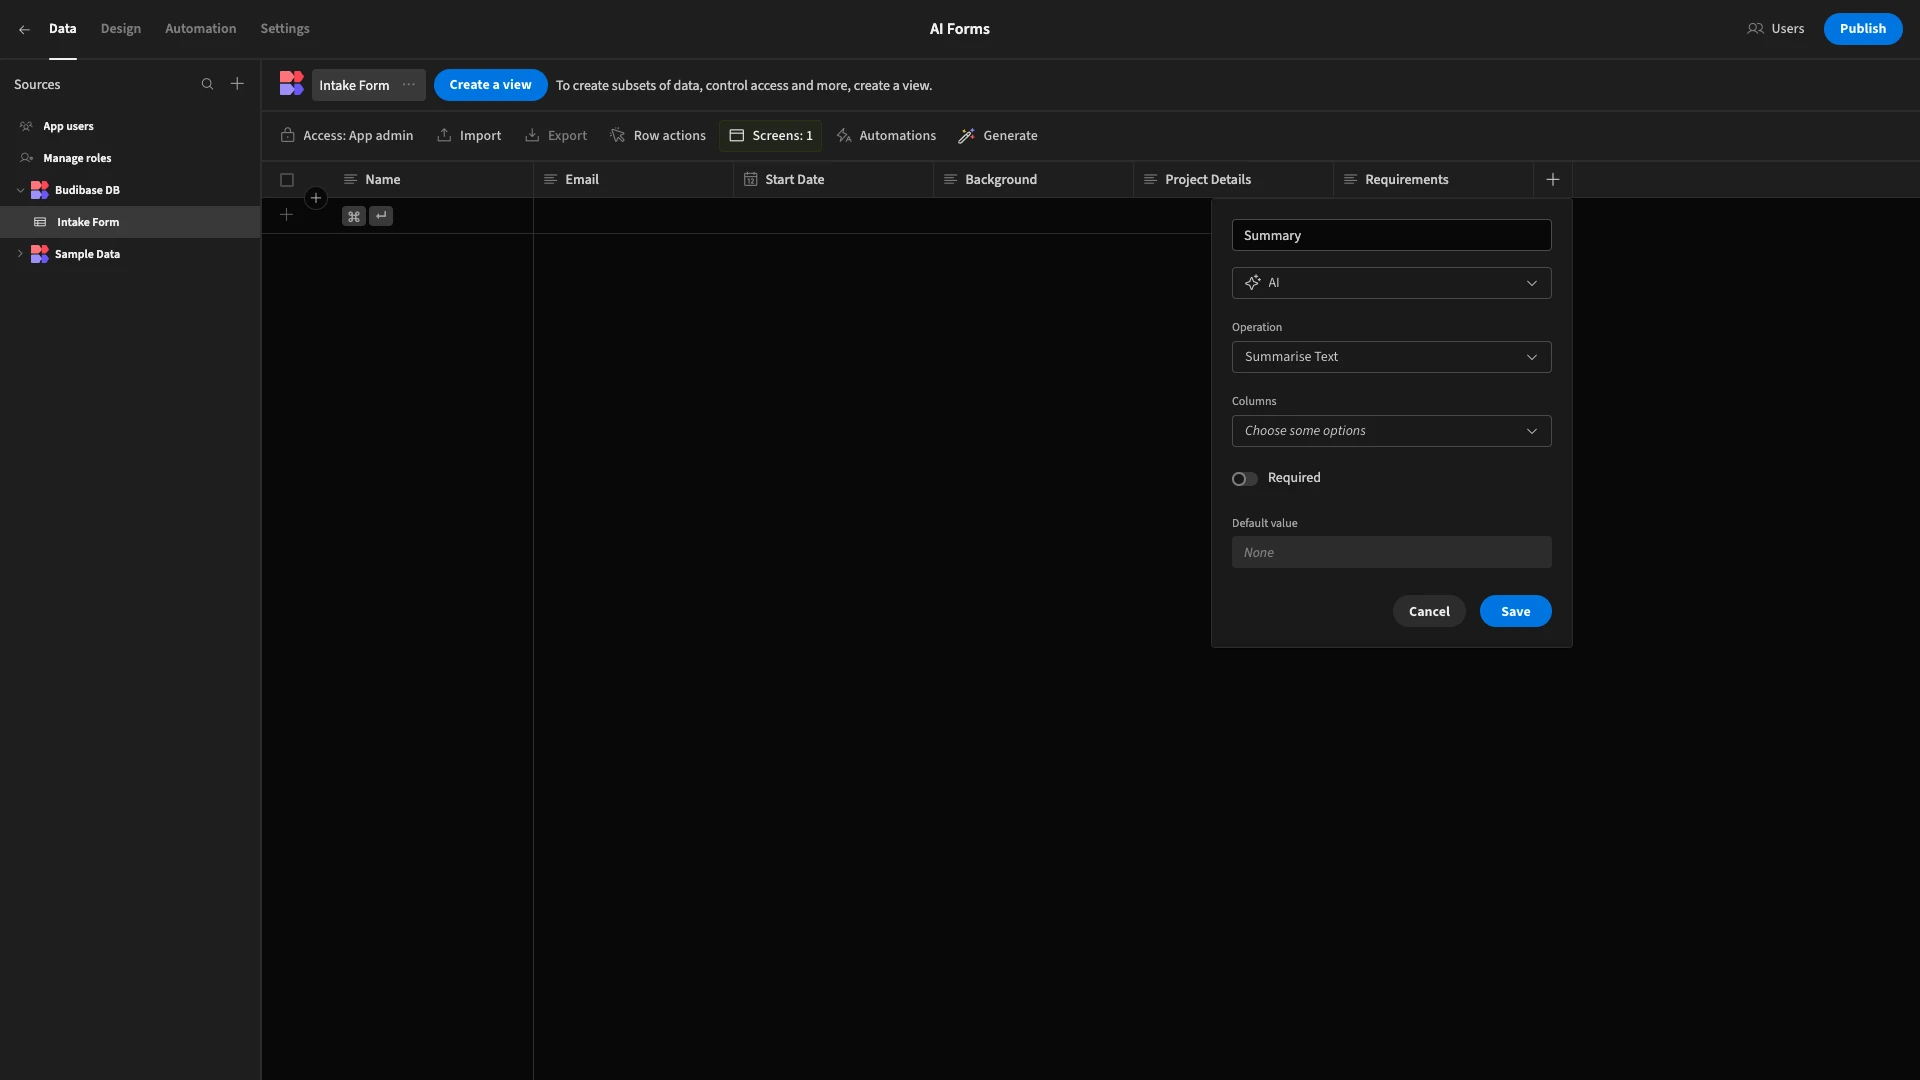Open the sources search icon
1920x1080 pixels.
(207, 84)
